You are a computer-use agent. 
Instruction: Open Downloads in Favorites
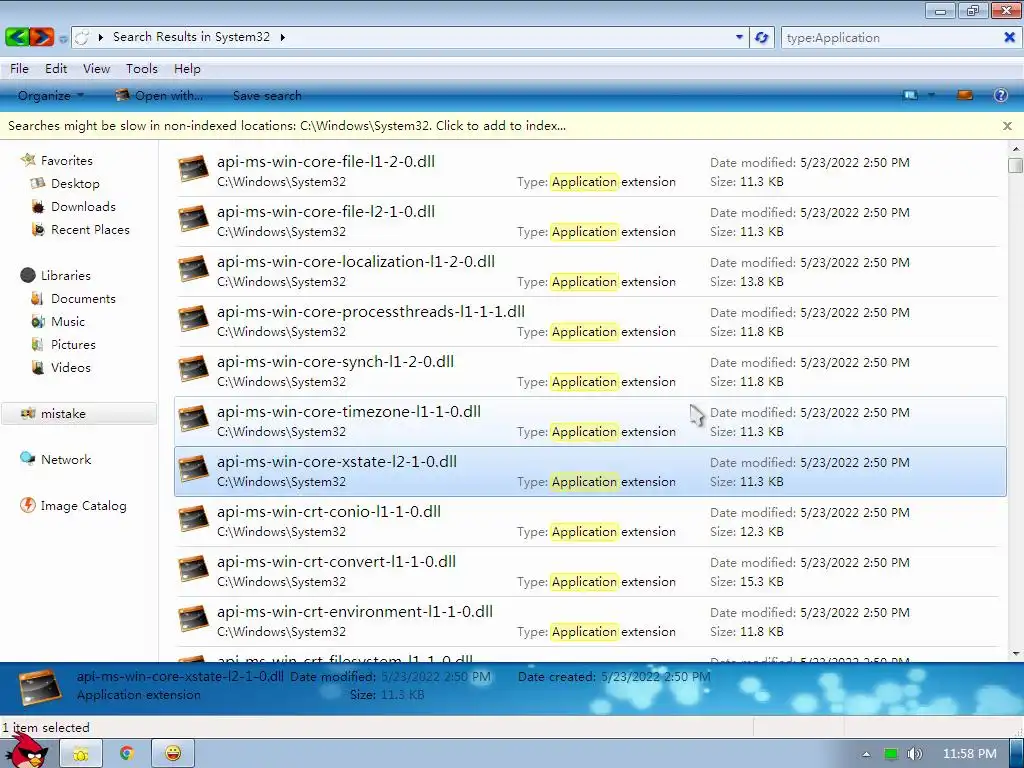point(83,206)
